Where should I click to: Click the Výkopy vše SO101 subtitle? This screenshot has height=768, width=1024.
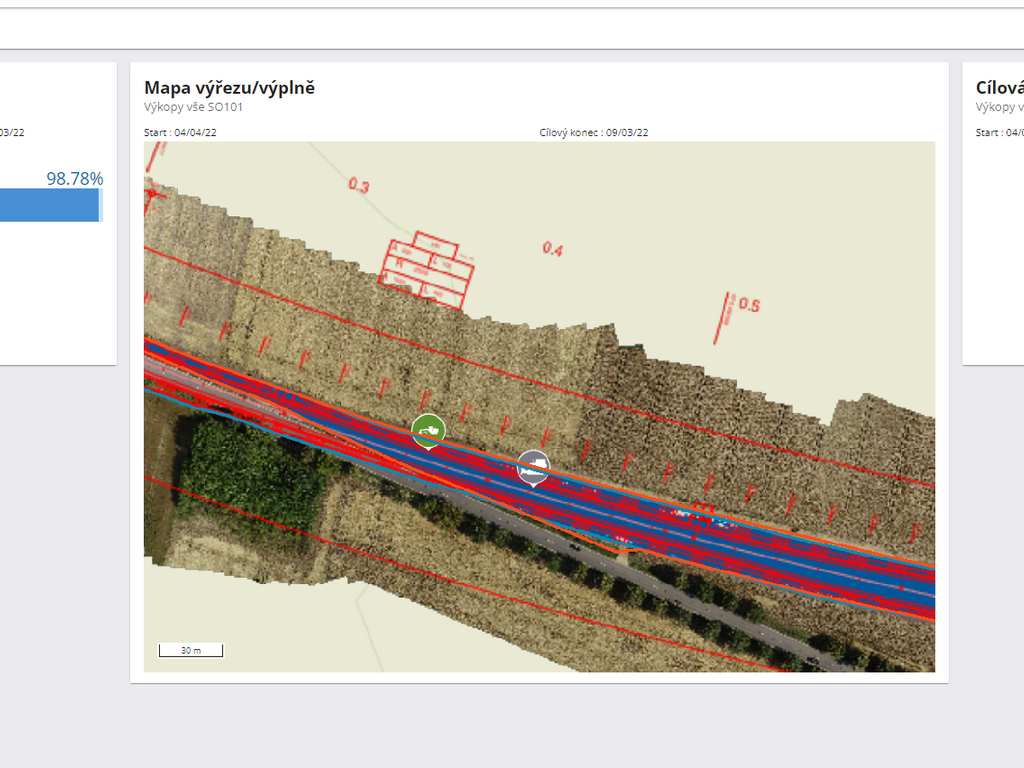click(193, 107)
